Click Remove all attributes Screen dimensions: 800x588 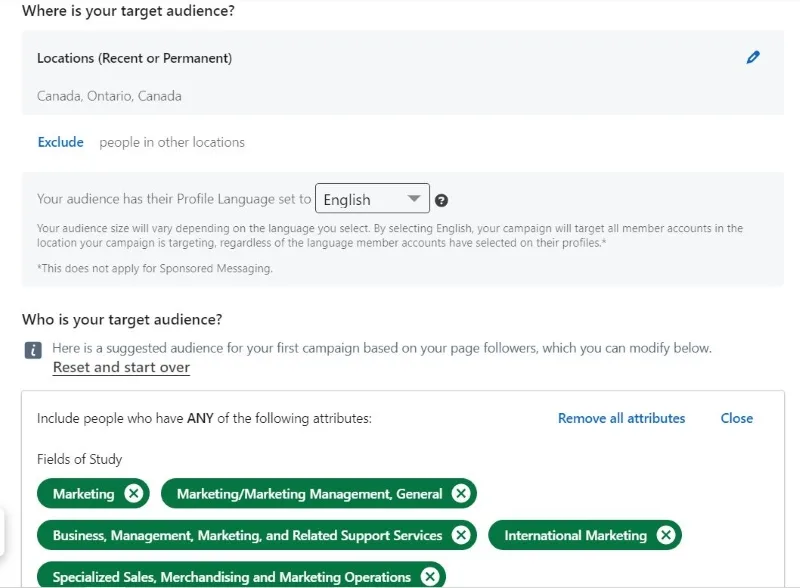(x=621, y=418)
